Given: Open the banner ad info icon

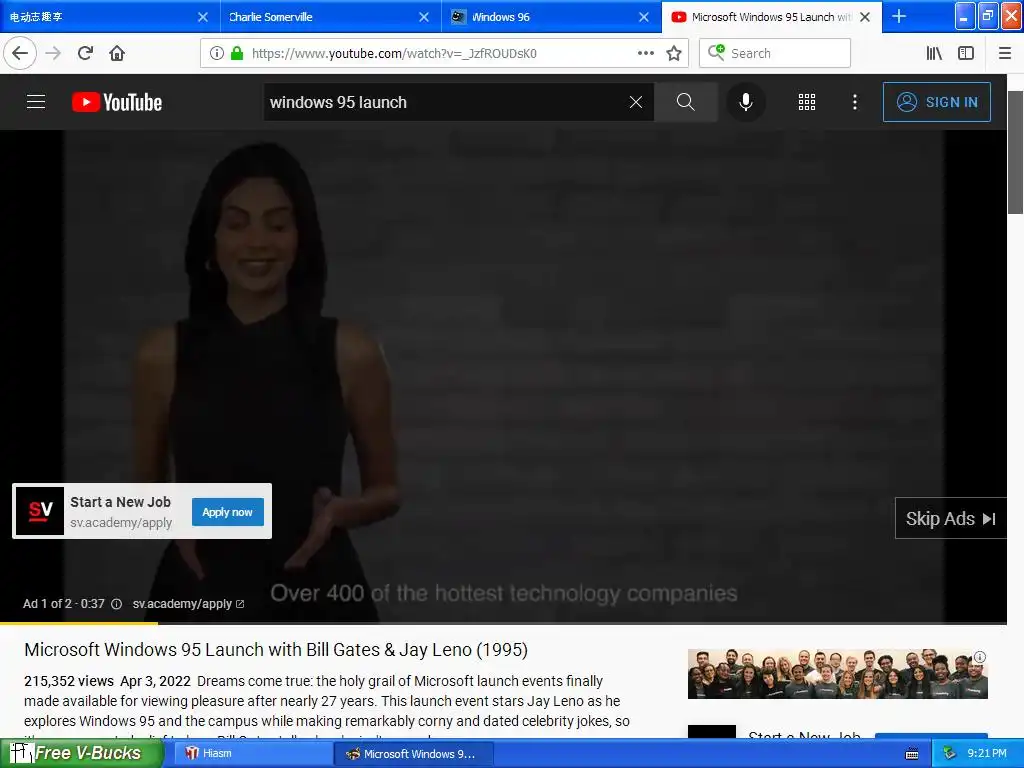Looking at the screenshot, I should coord(980,657).
